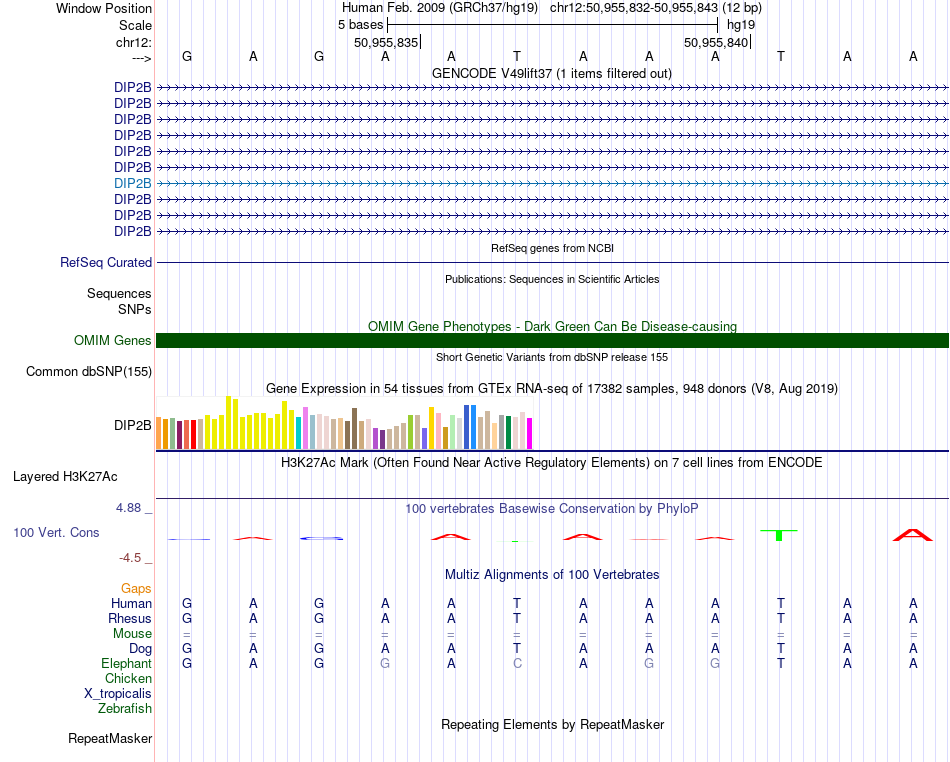The image size is (950, 762).
Task: Open 100 vertebrates Basewise Conservation by PhyloP title
Action: pos(552,509)
